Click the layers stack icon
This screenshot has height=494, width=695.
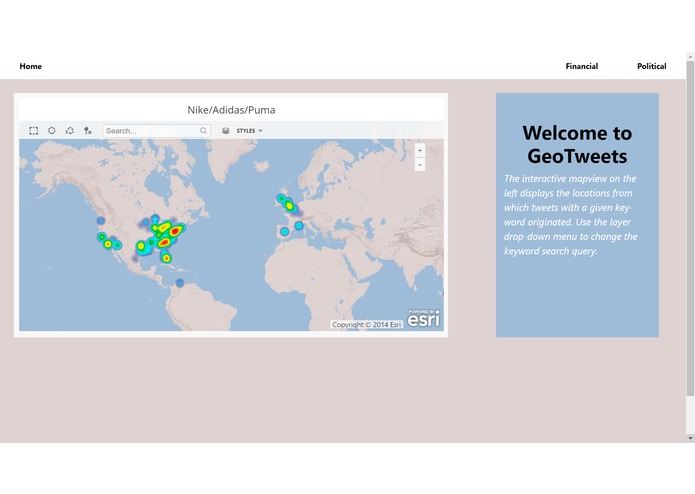click(226, 131)
